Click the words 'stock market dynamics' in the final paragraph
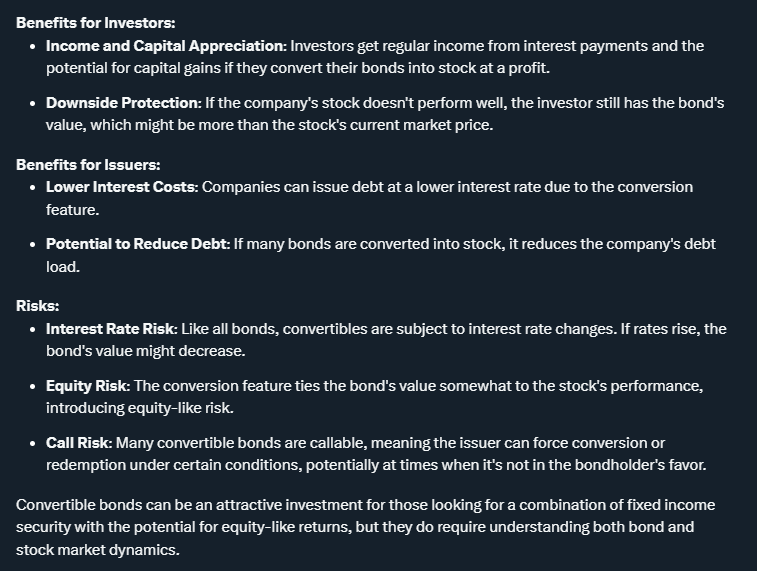 [96, 550]
